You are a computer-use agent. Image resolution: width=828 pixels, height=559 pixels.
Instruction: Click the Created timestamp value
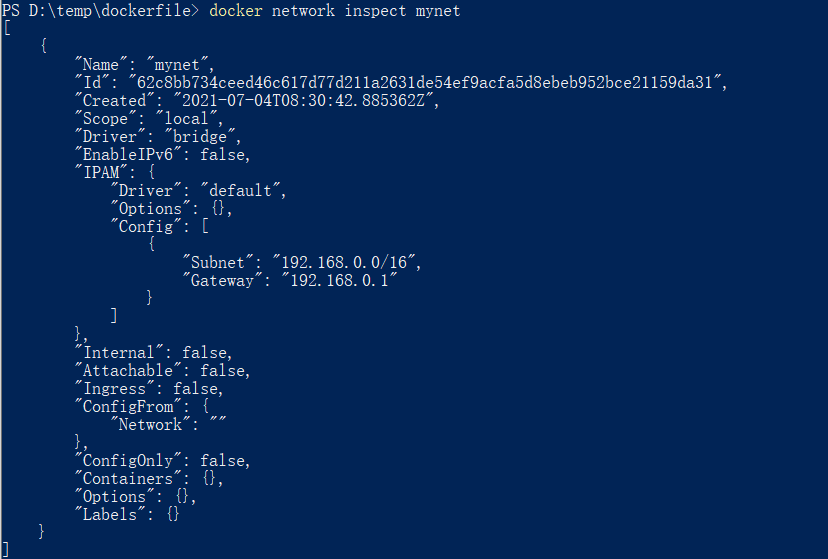pos(303,100)
